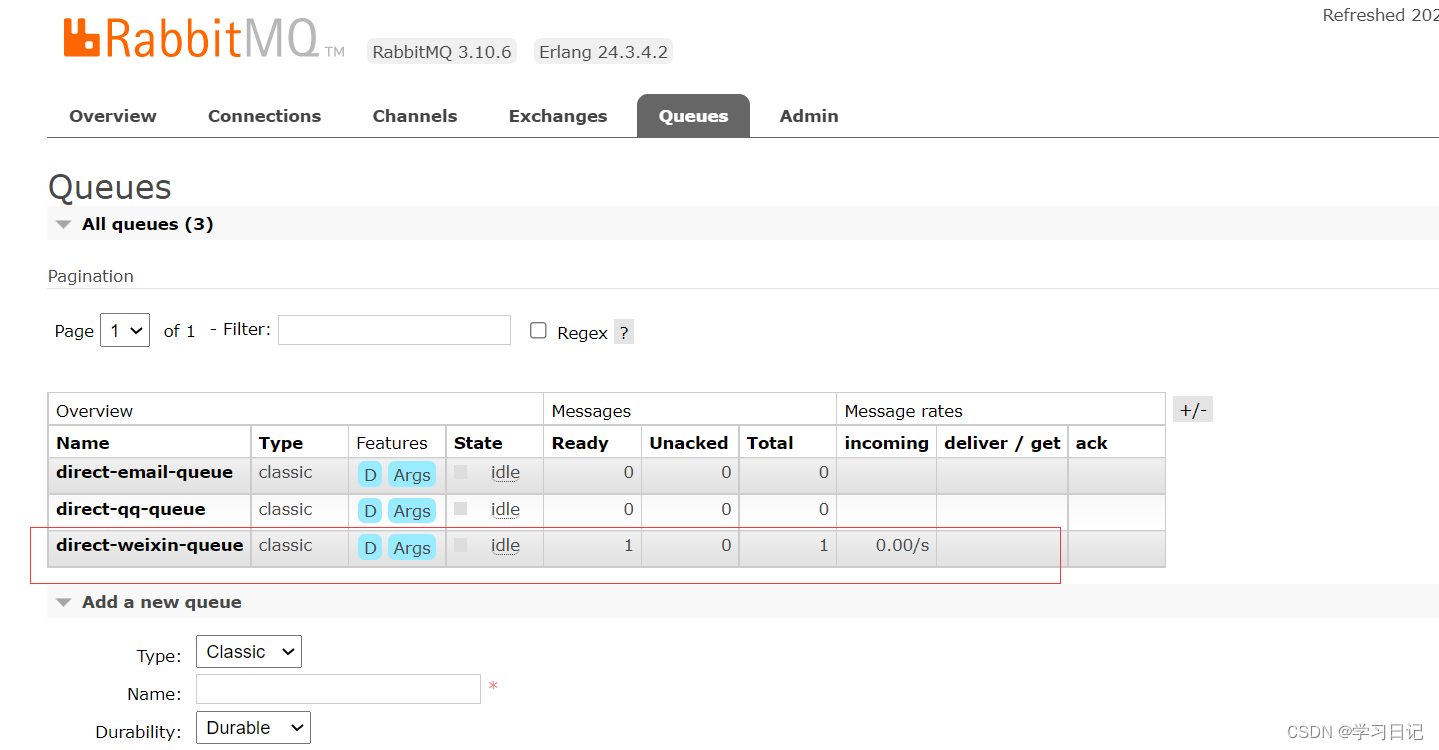Sort by ack rate column
Image resolution: width=1439 pixels, height=750 pixels.
(1092, 443)
